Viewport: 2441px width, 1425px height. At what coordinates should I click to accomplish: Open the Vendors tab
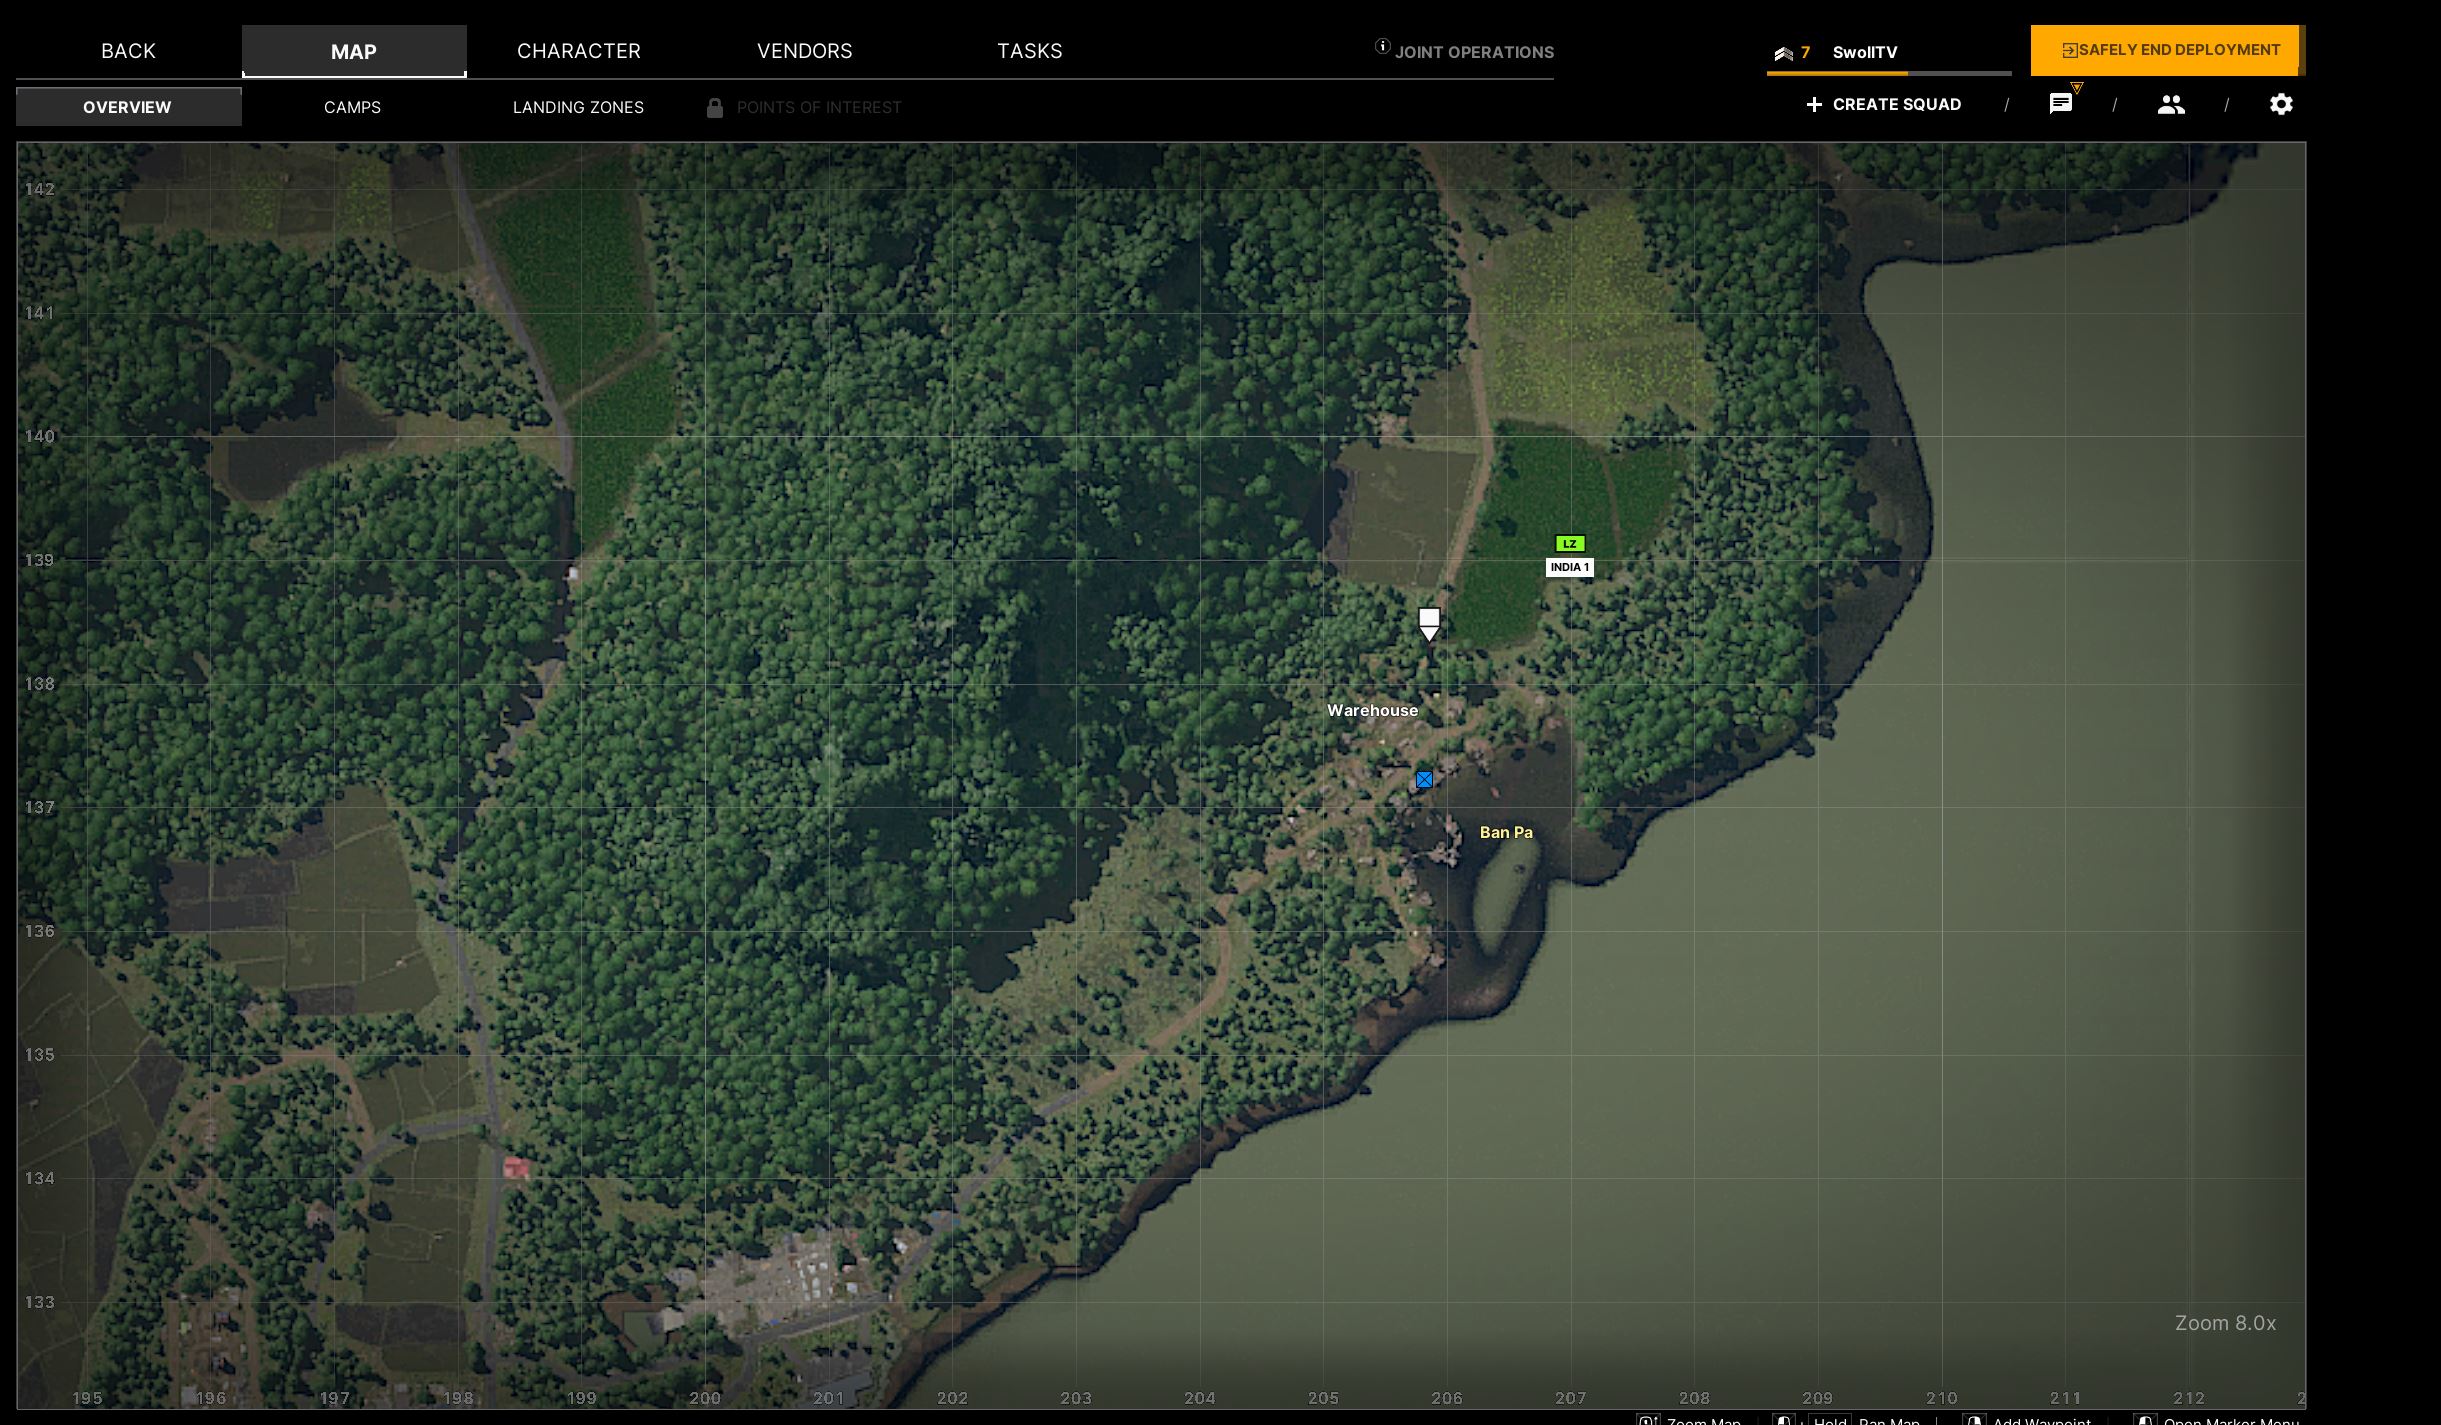coord(804,51)
